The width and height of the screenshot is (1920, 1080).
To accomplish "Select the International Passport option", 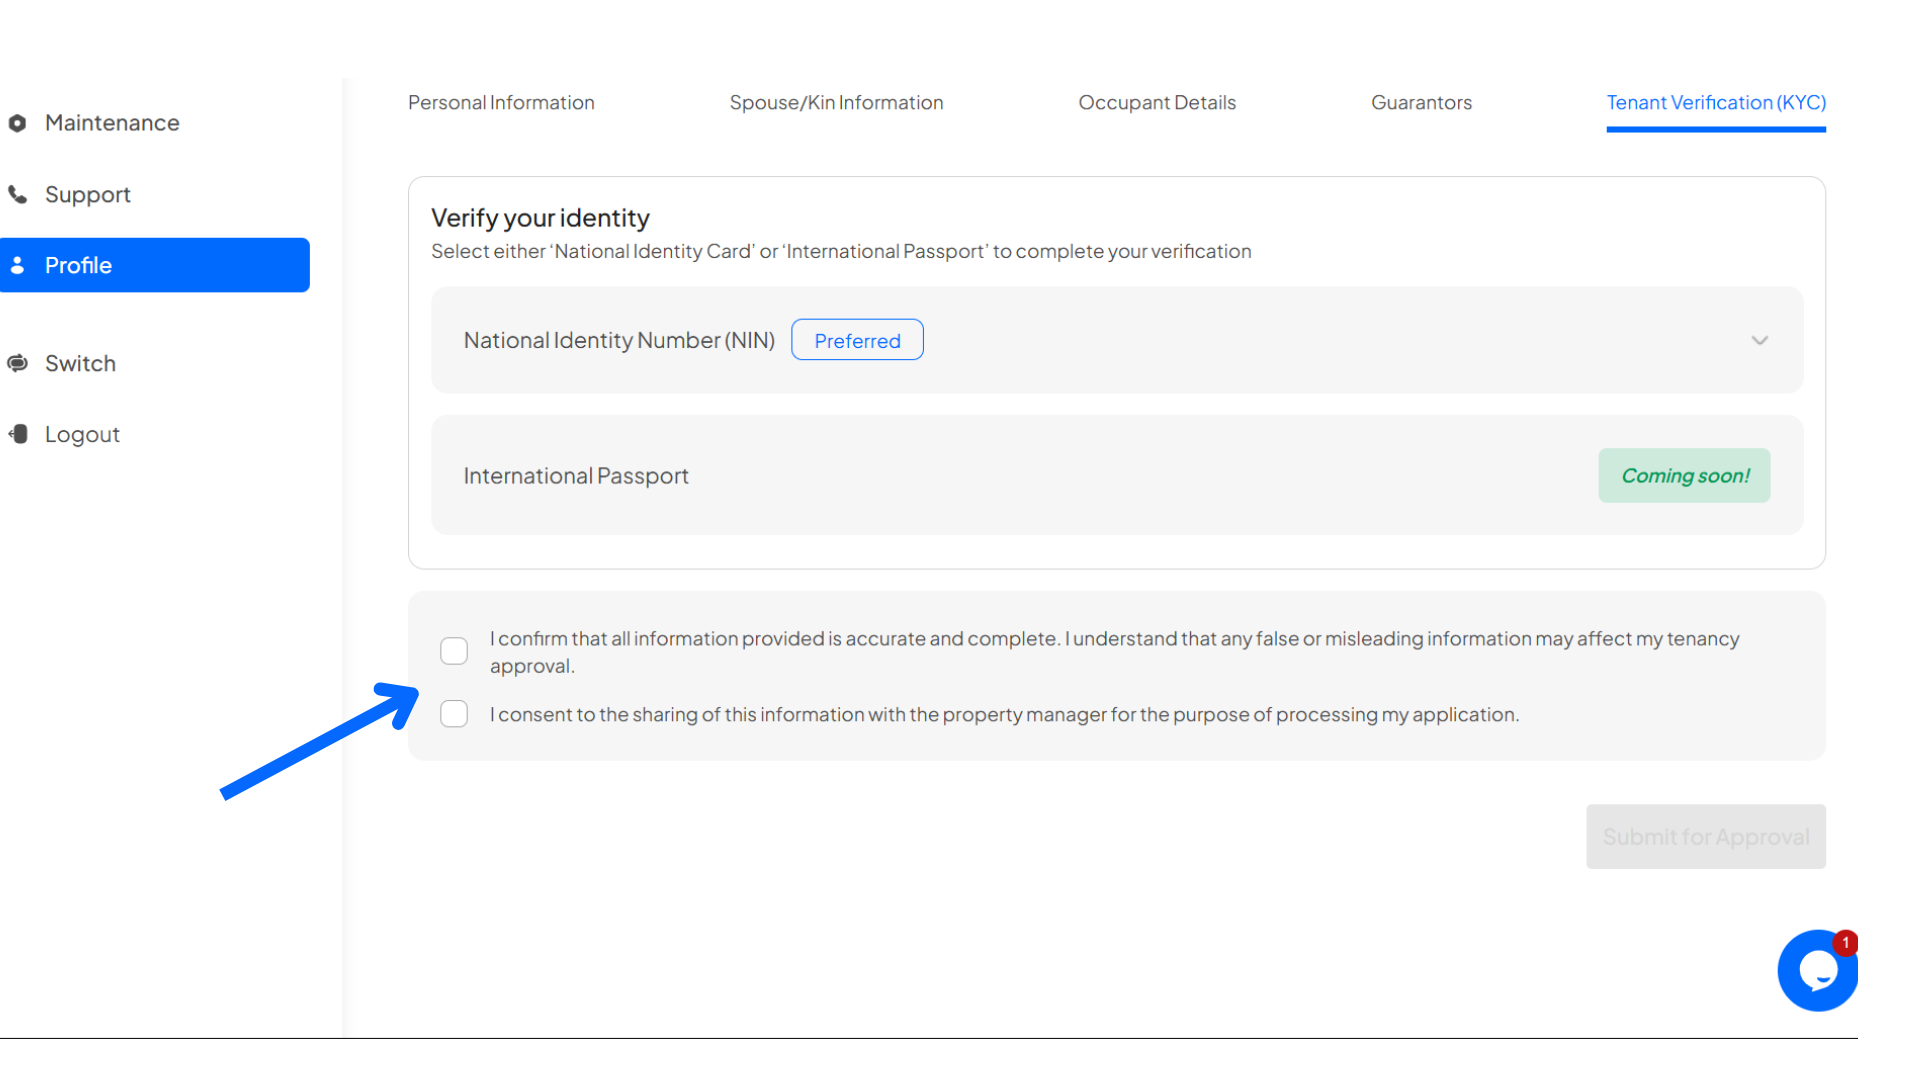I will coord(576,476).
